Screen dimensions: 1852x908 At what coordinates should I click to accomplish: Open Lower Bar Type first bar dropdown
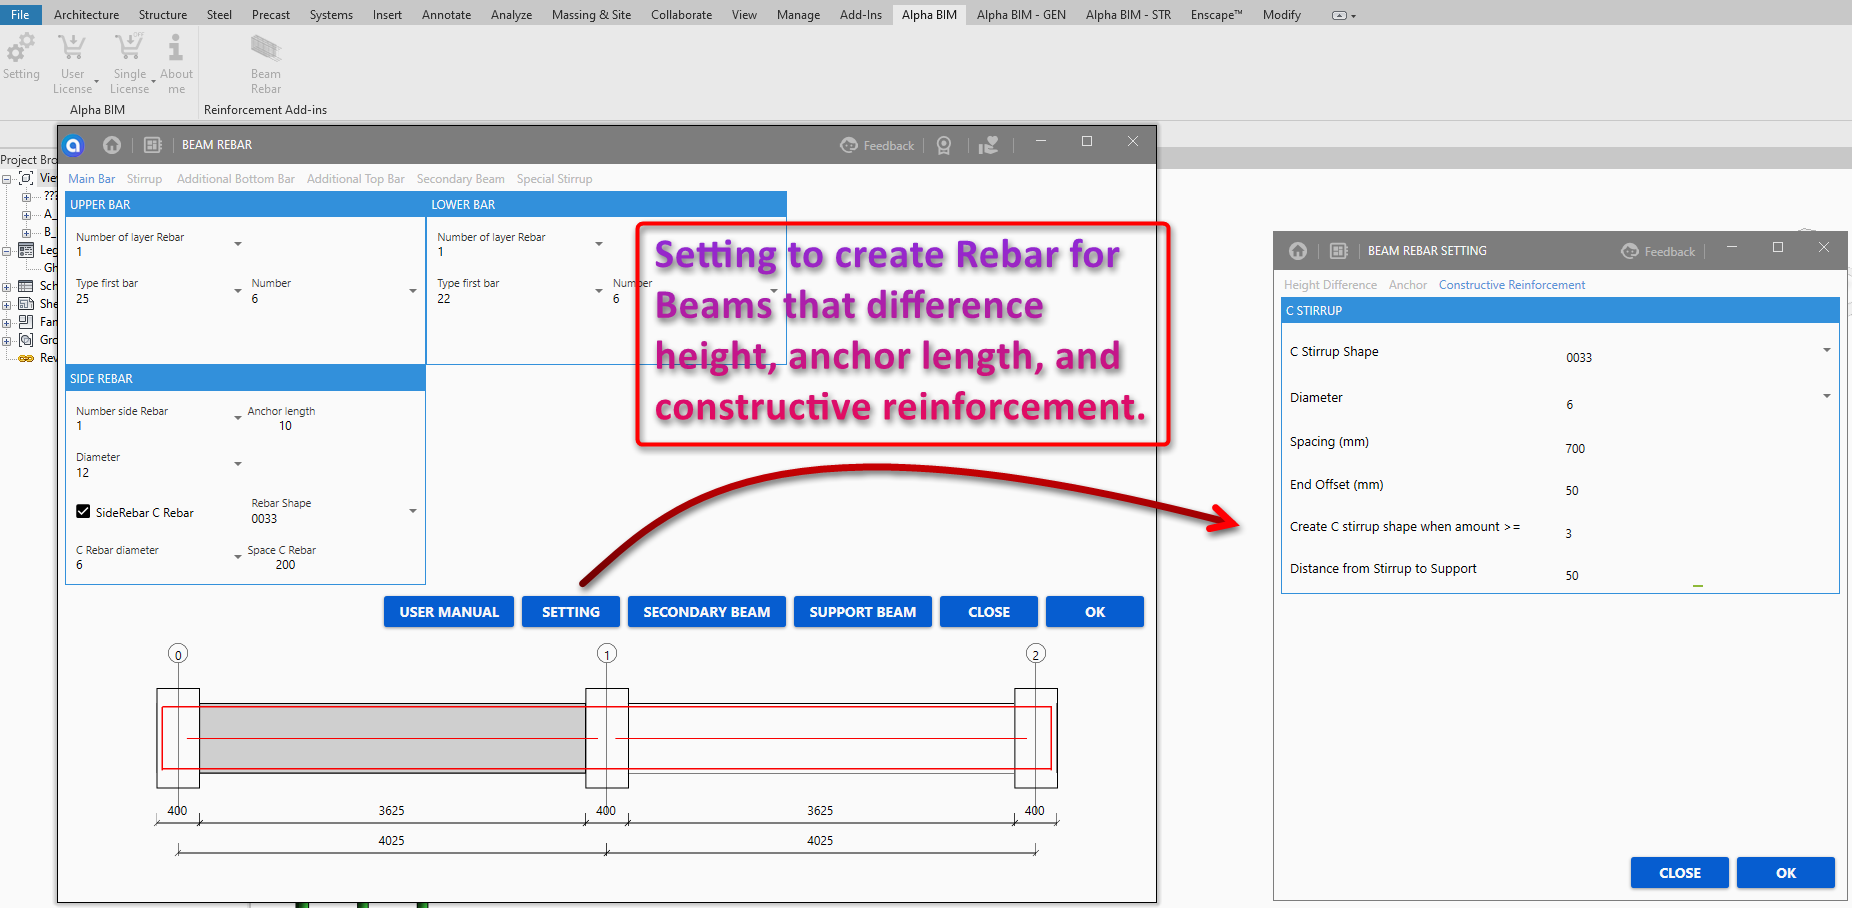tap(599, 291)
